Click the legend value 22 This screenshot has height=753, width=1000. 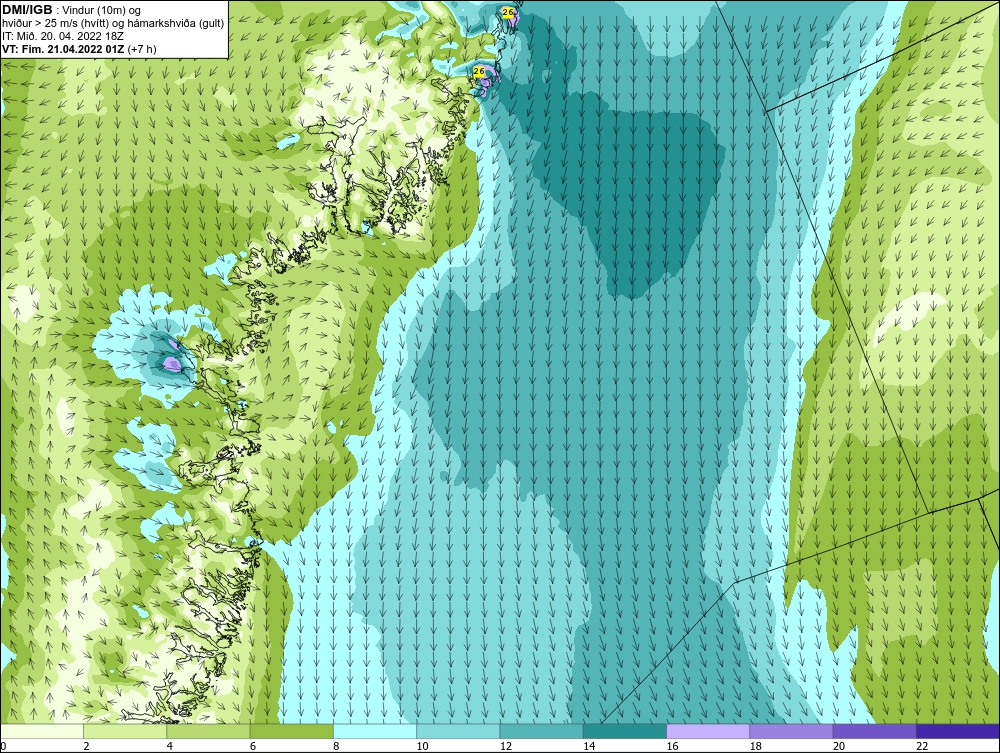tap(922, 747)
